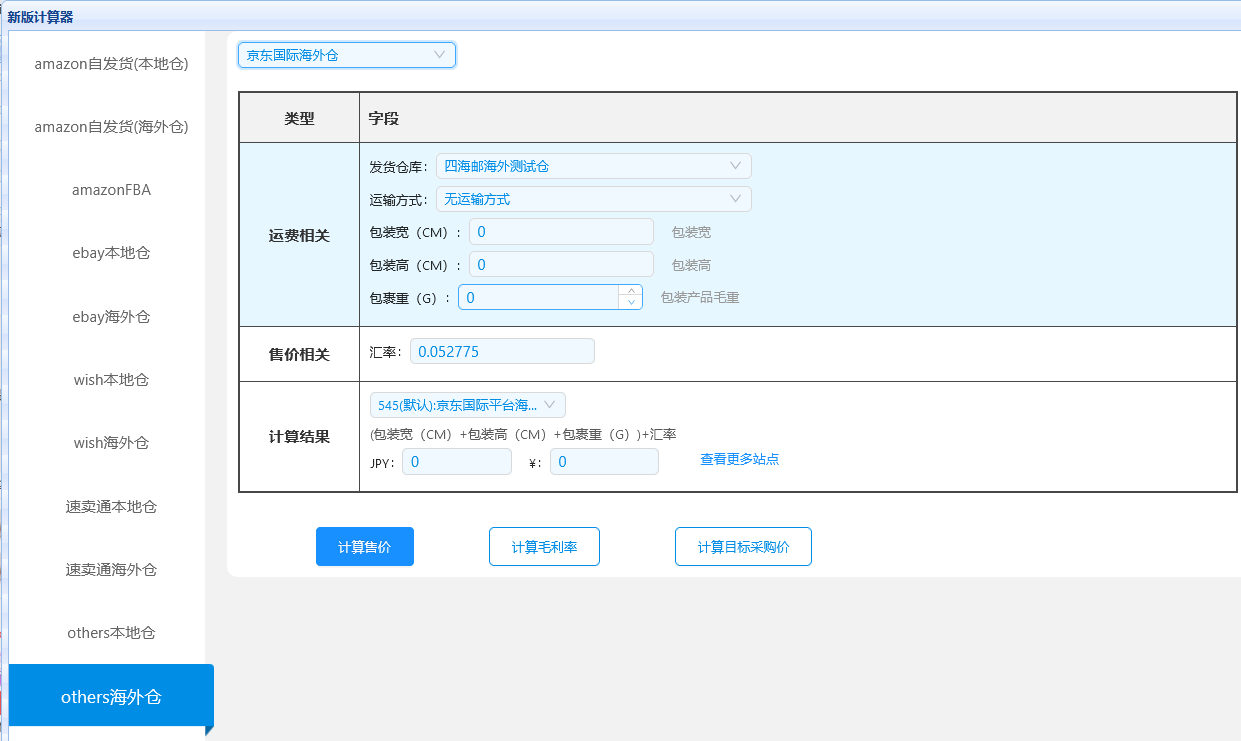Select the 速卖通海外仓 tab
Screen dimensions: 1241x741
[111, 570]
